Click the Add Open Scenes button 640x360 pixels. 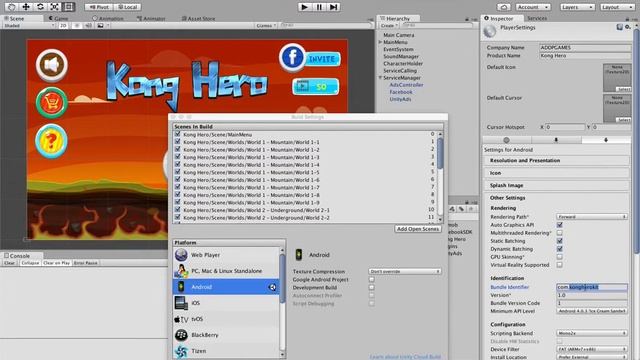418,229
